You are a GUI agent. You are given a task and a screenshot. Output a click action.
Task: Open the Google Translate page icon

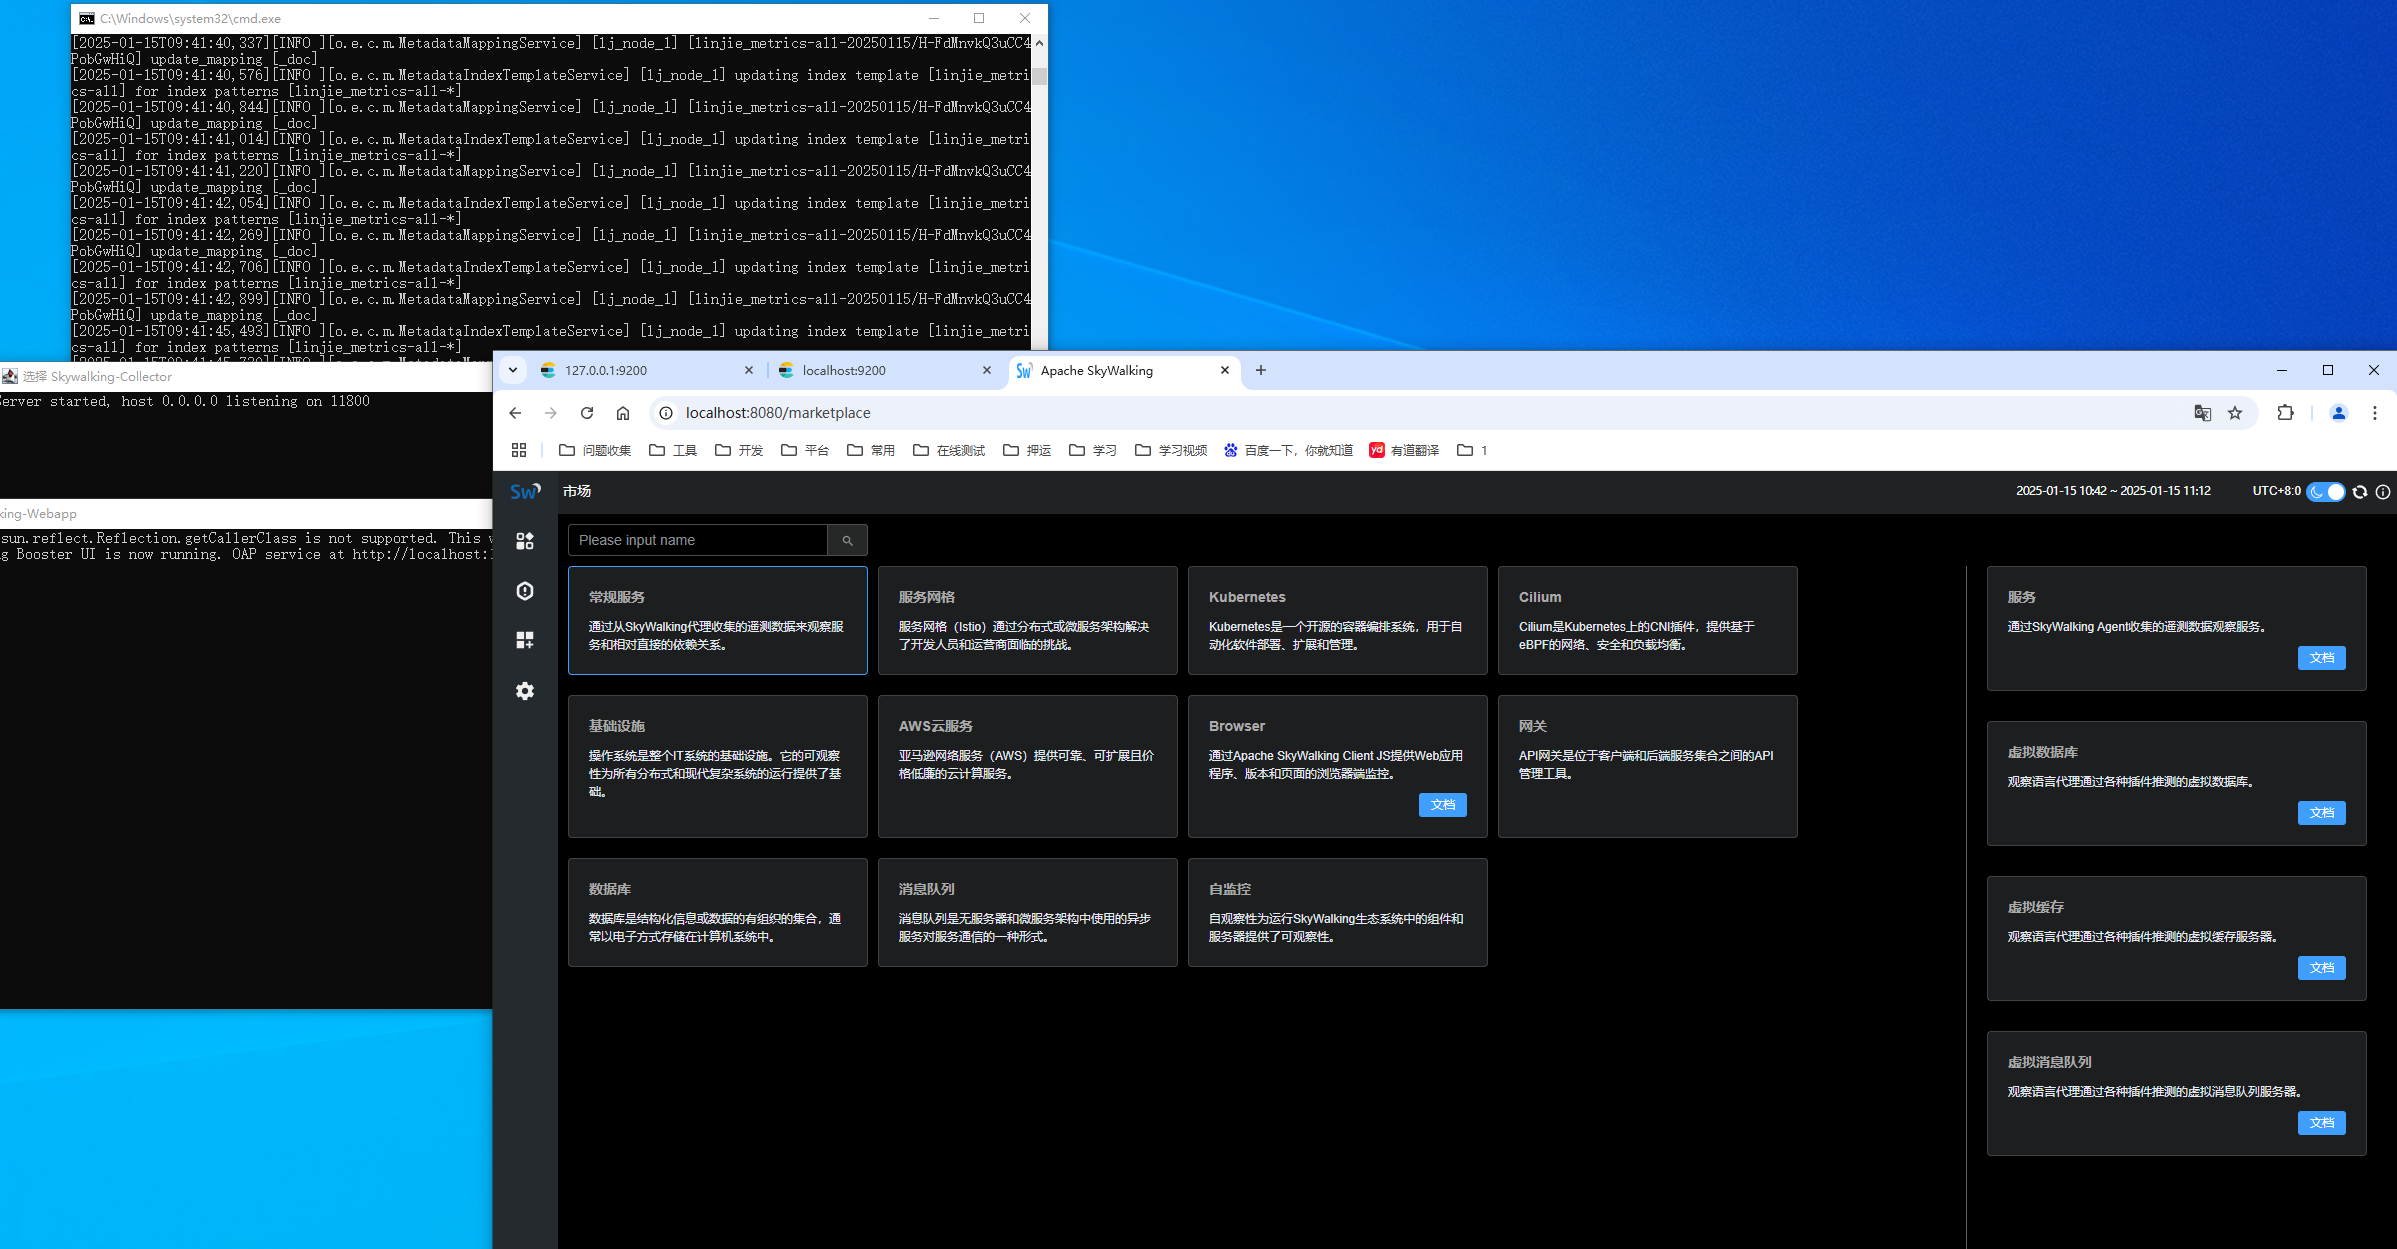2202,413
